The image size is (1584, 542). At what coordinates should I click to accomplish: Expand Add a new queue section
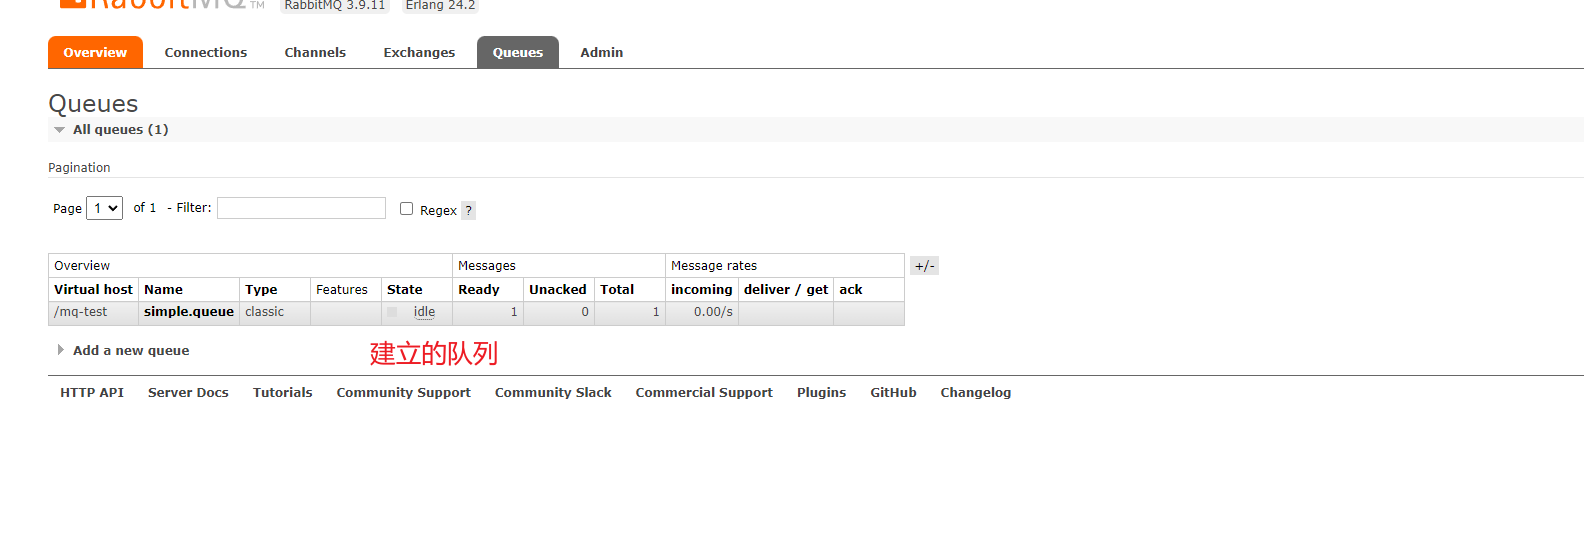pos(130,351)
